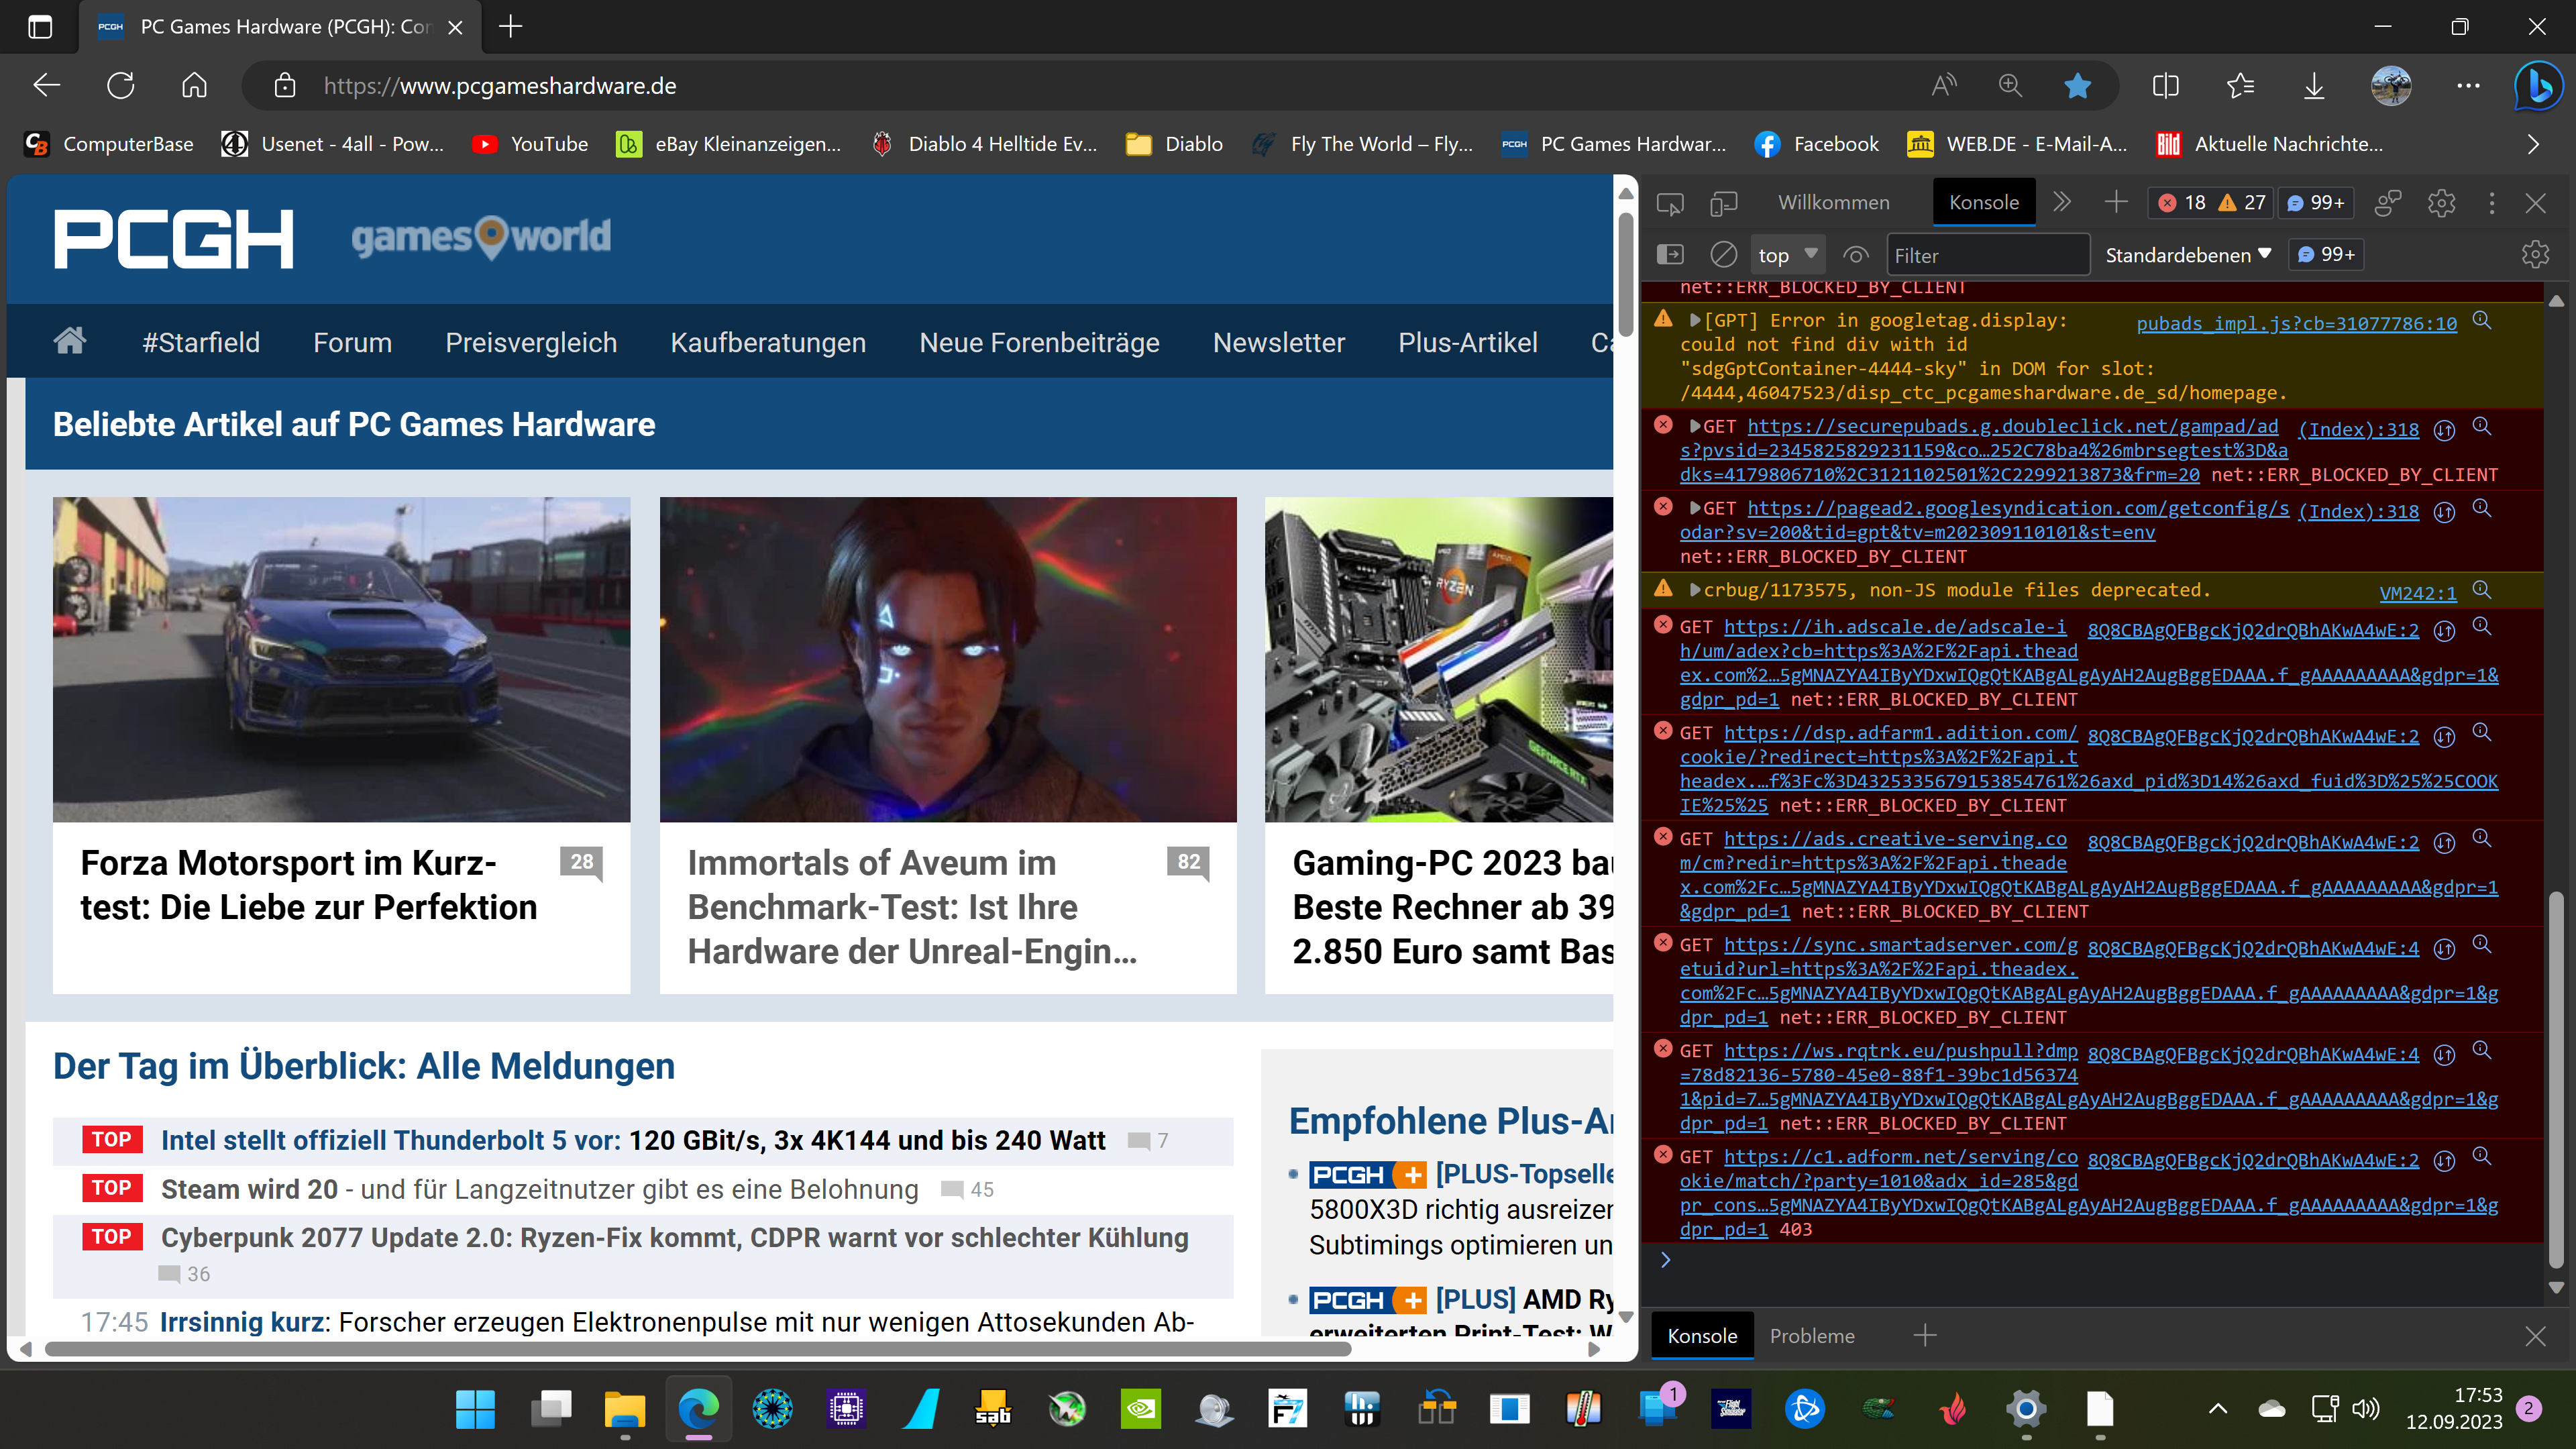Open the top context dropdown
Viewport: 2576px width, 1449px height.
tap(1787, 255)
